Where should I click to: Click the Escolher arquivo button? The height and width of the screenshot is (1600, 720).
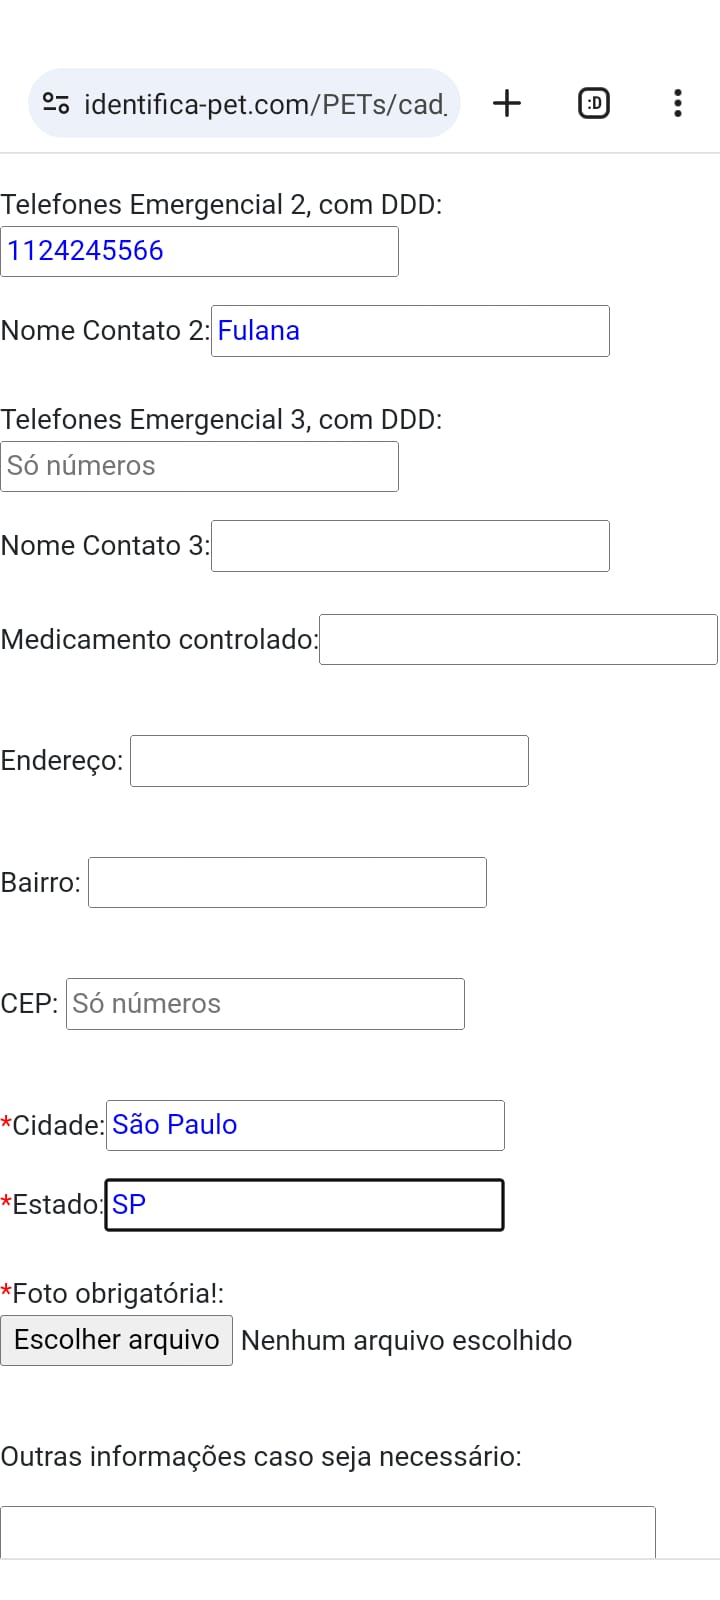coord(117,1340)
